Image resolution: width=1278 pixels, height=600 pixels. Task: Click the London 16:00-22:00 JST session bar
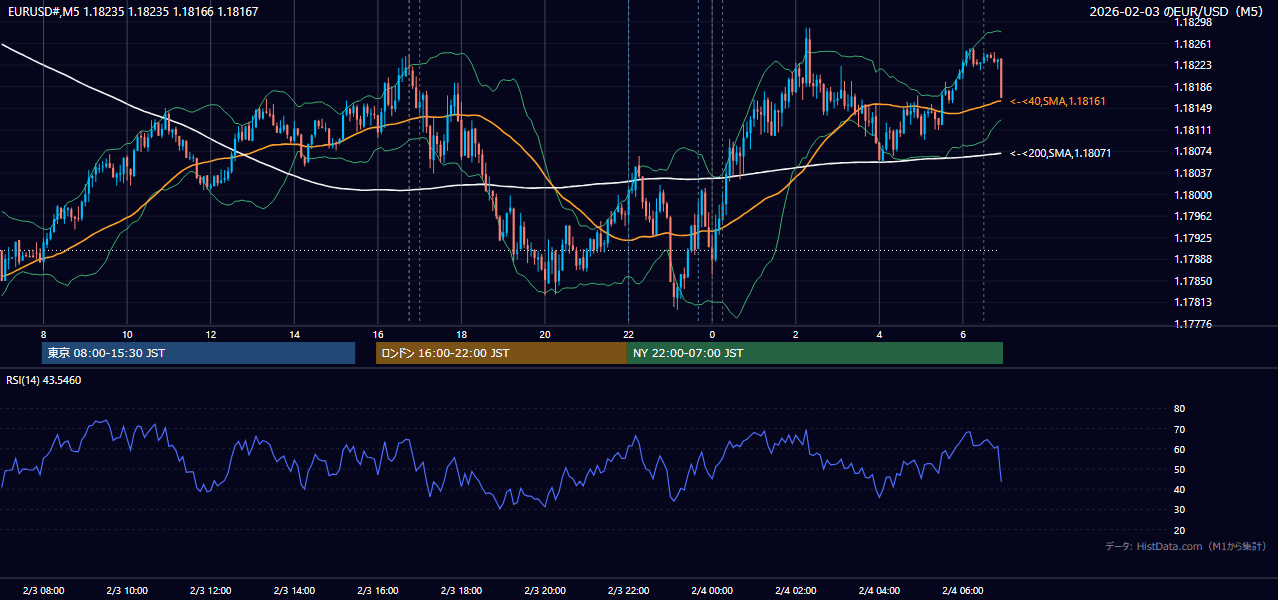coord(501,353)
